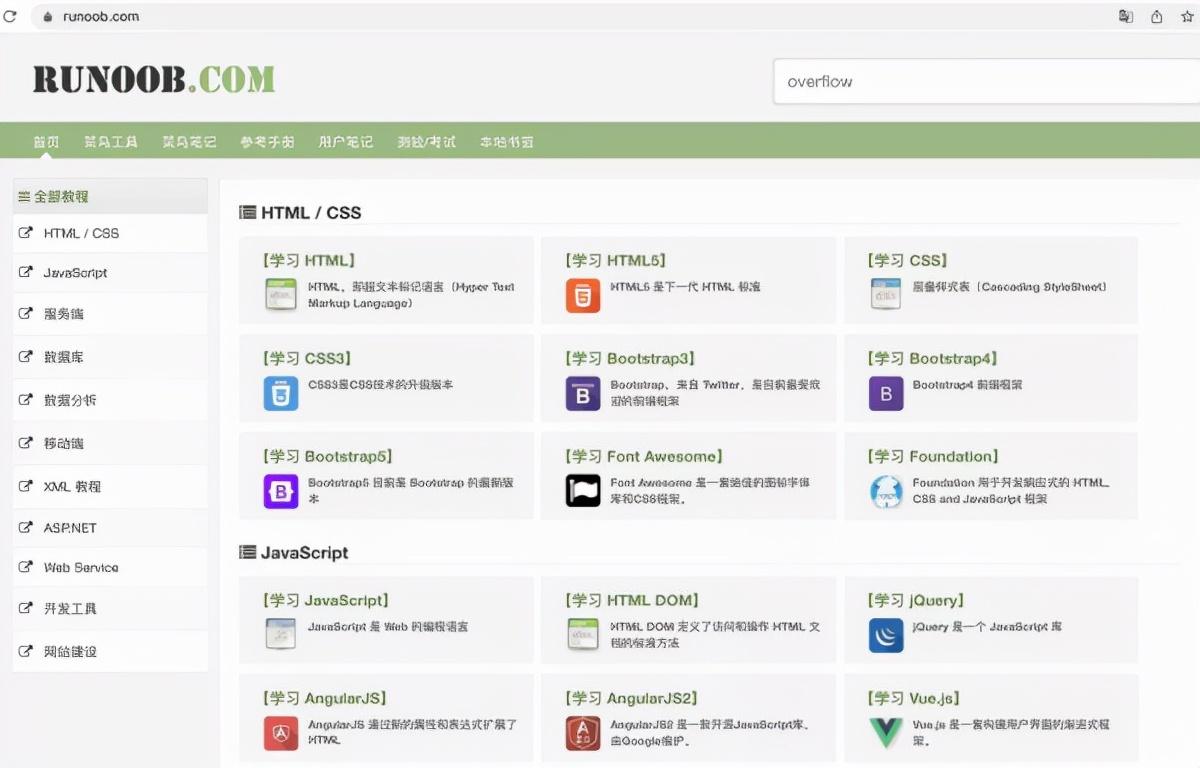This screenshot has height=768, width=1200.
Task: Click the search field containing overflow
Action: coord(986,81)
